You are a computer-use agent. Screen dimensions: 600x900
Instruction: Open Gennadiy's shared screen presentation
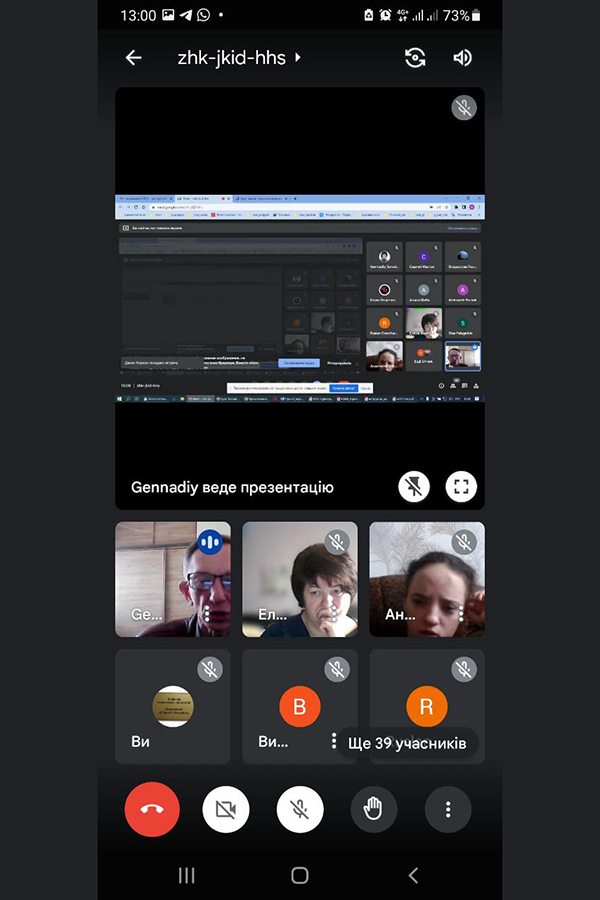300,298
